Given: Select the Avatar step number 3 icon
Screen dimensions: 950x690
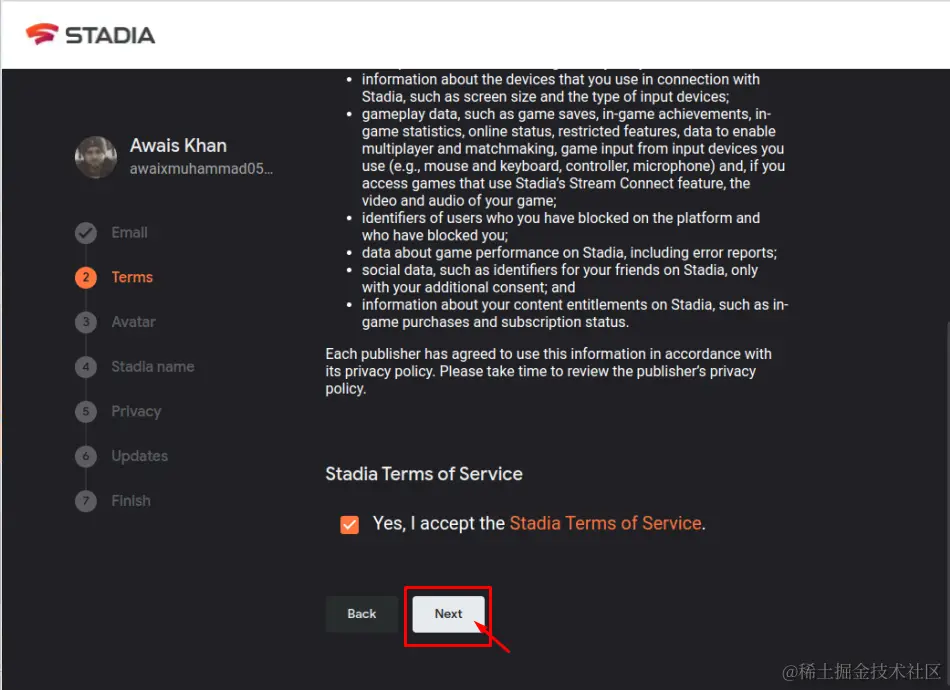Looking at the screenshot, I should tap(85, 322).
